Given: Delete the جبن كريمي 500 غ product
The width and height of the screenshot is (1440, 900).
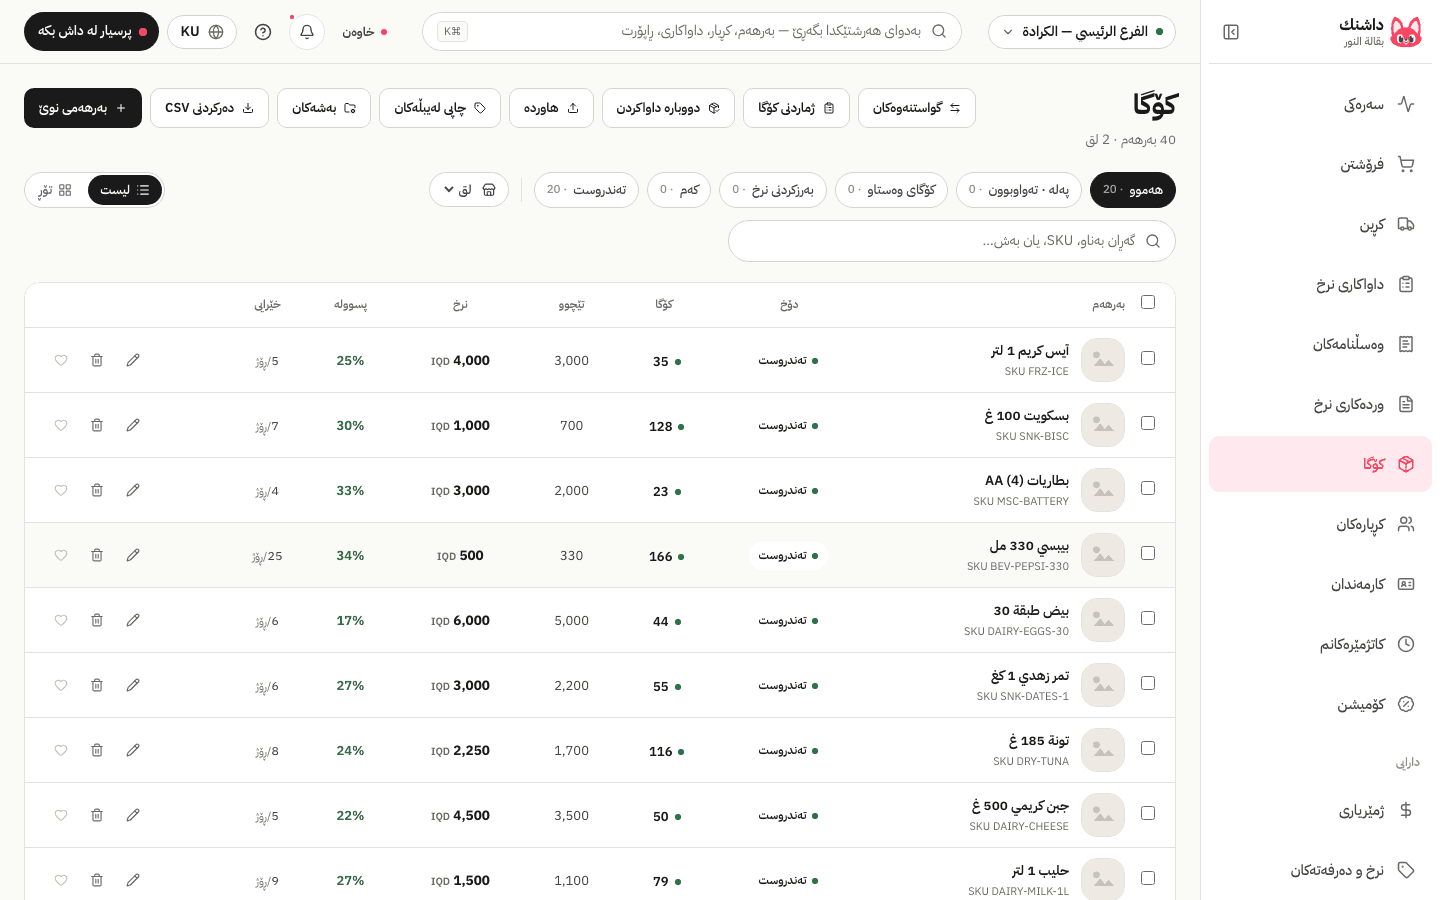Looking at the screenshot, I should [x=97, y=815].
